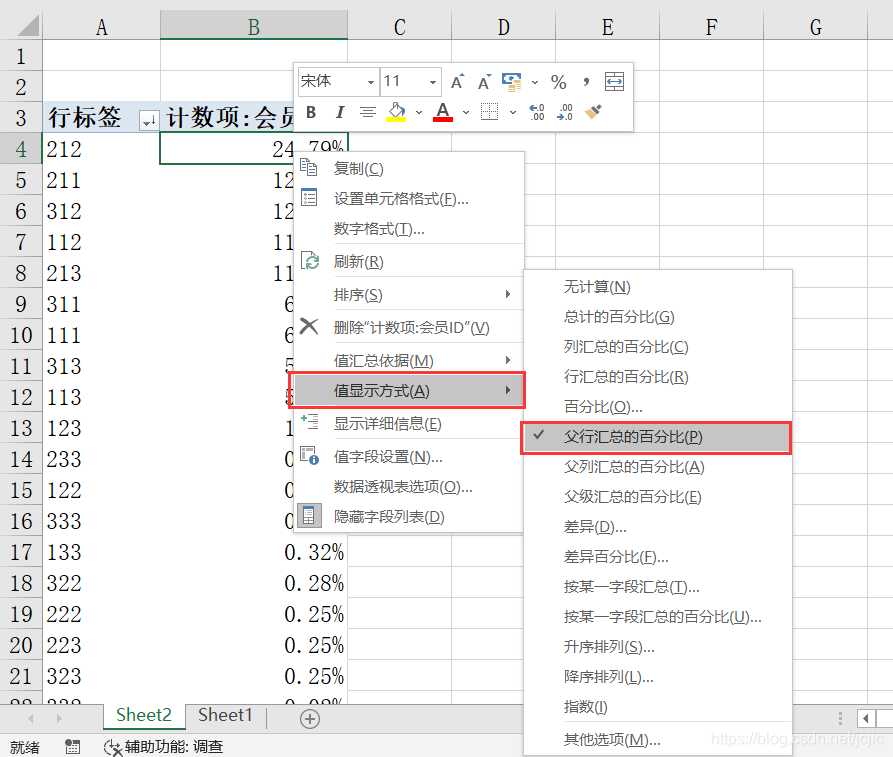Select column C header
The image size is (893, 757).
400,27
